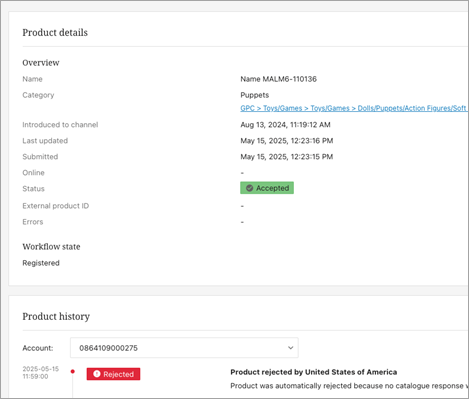This screenshot has height=399, width=469.
Task: Click the Errors field label
Action: click(x=33, y=222)
